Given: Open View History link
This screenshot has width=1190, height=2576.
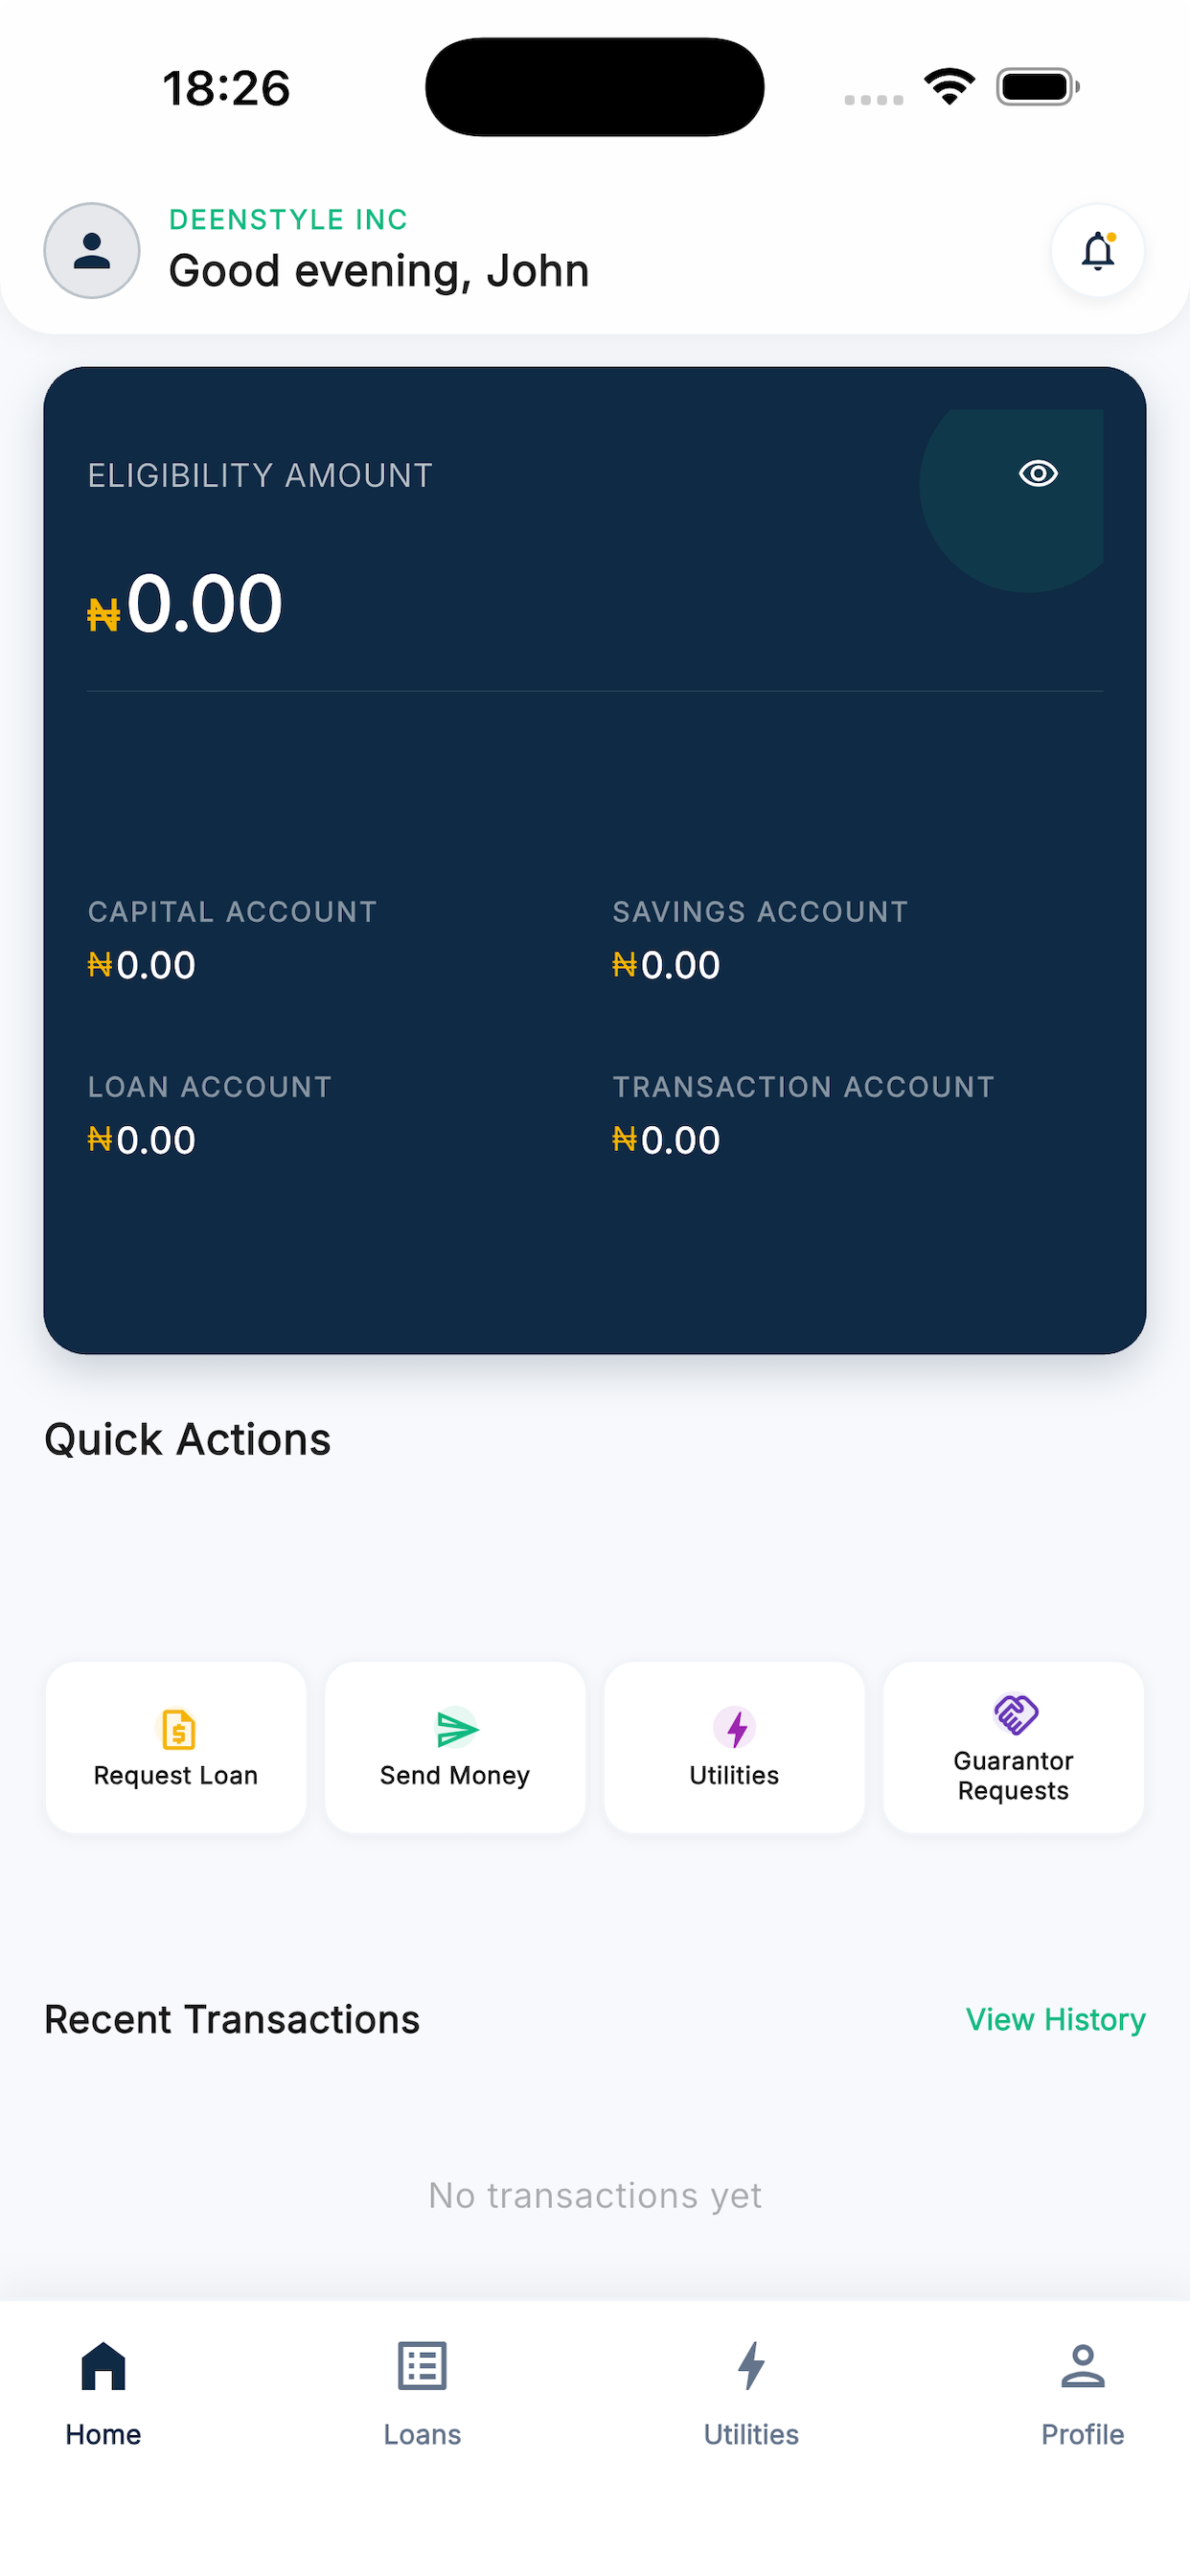Looking at the screenshot, I should click(1054, 2019).
